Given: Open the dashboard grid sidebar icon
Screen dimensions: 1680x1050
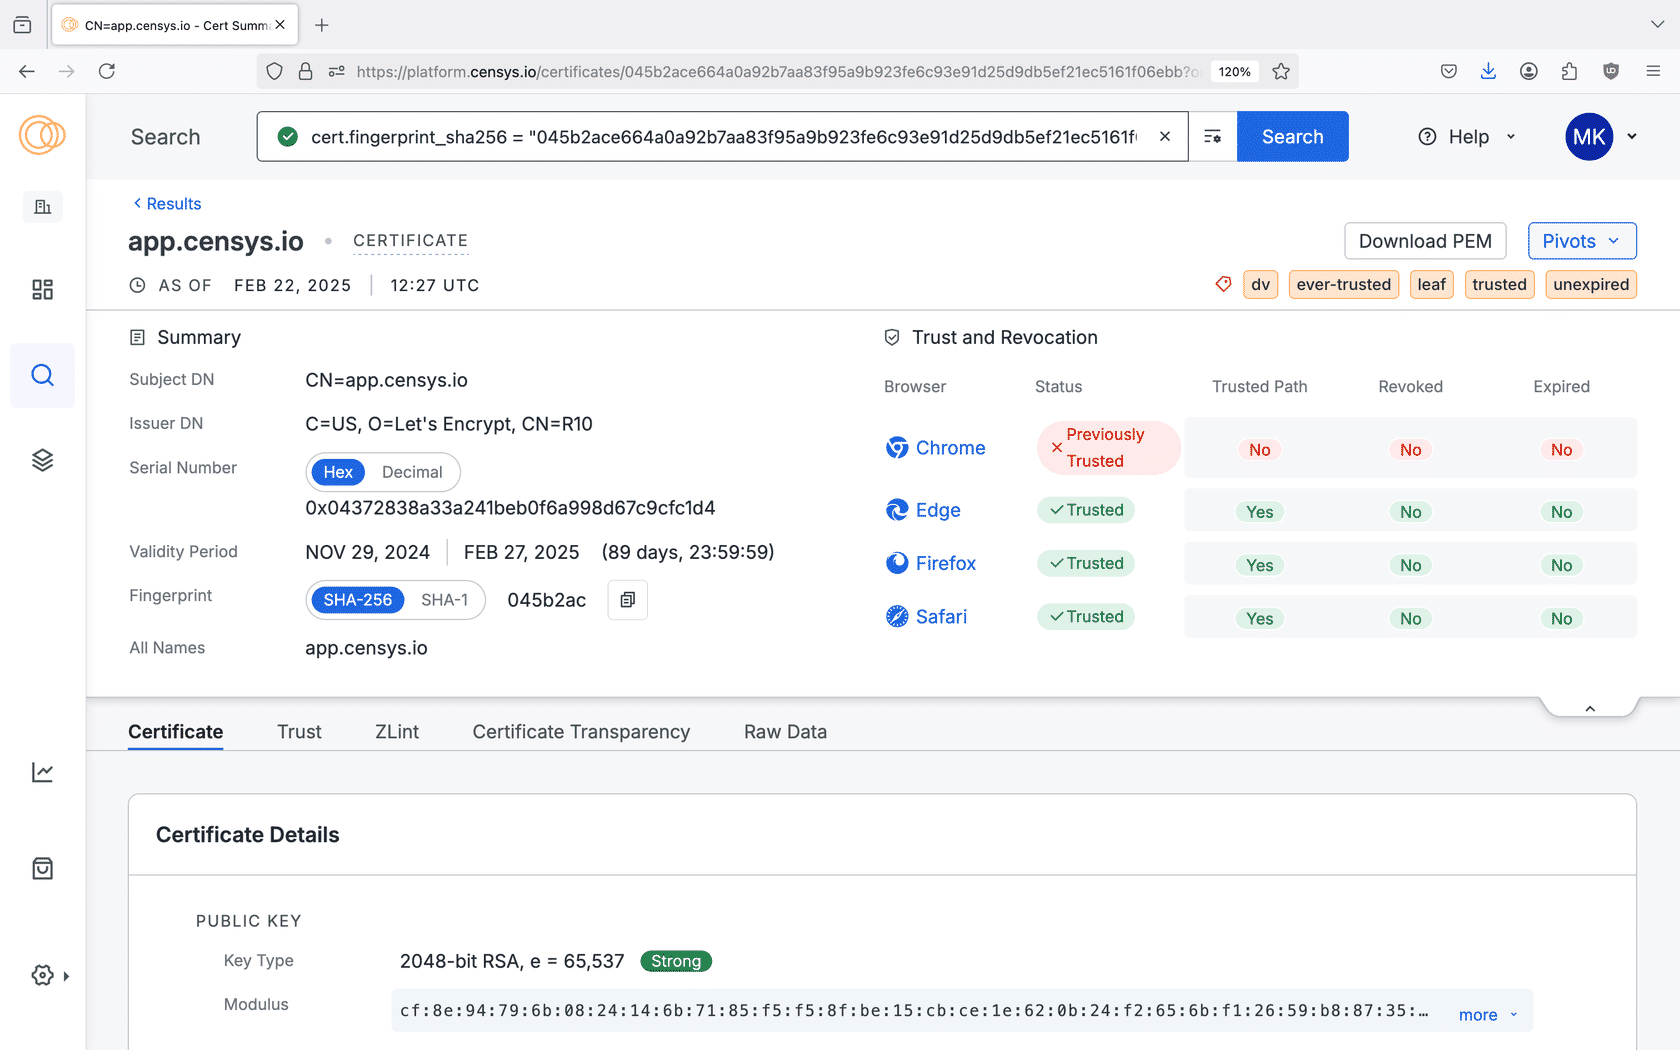Looking at the screenshot, I should tap(42, 290).
